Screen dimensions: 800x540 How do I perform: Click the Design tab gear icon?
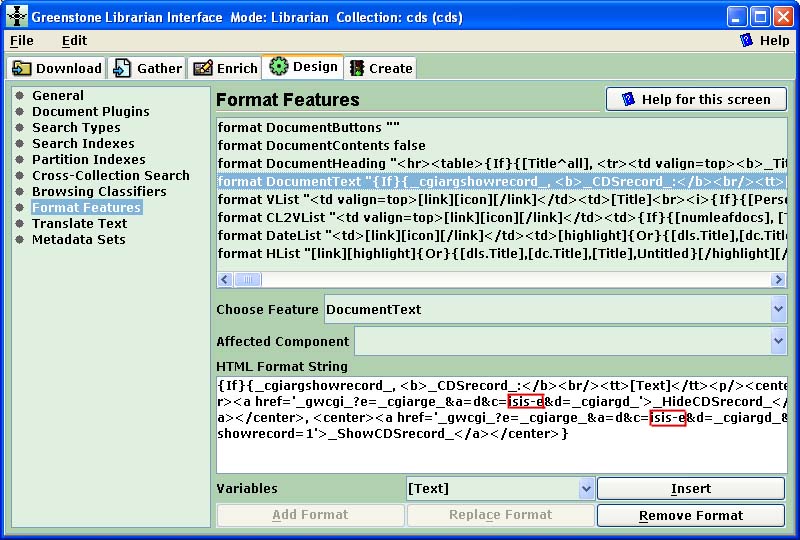[x=278, y=67]
